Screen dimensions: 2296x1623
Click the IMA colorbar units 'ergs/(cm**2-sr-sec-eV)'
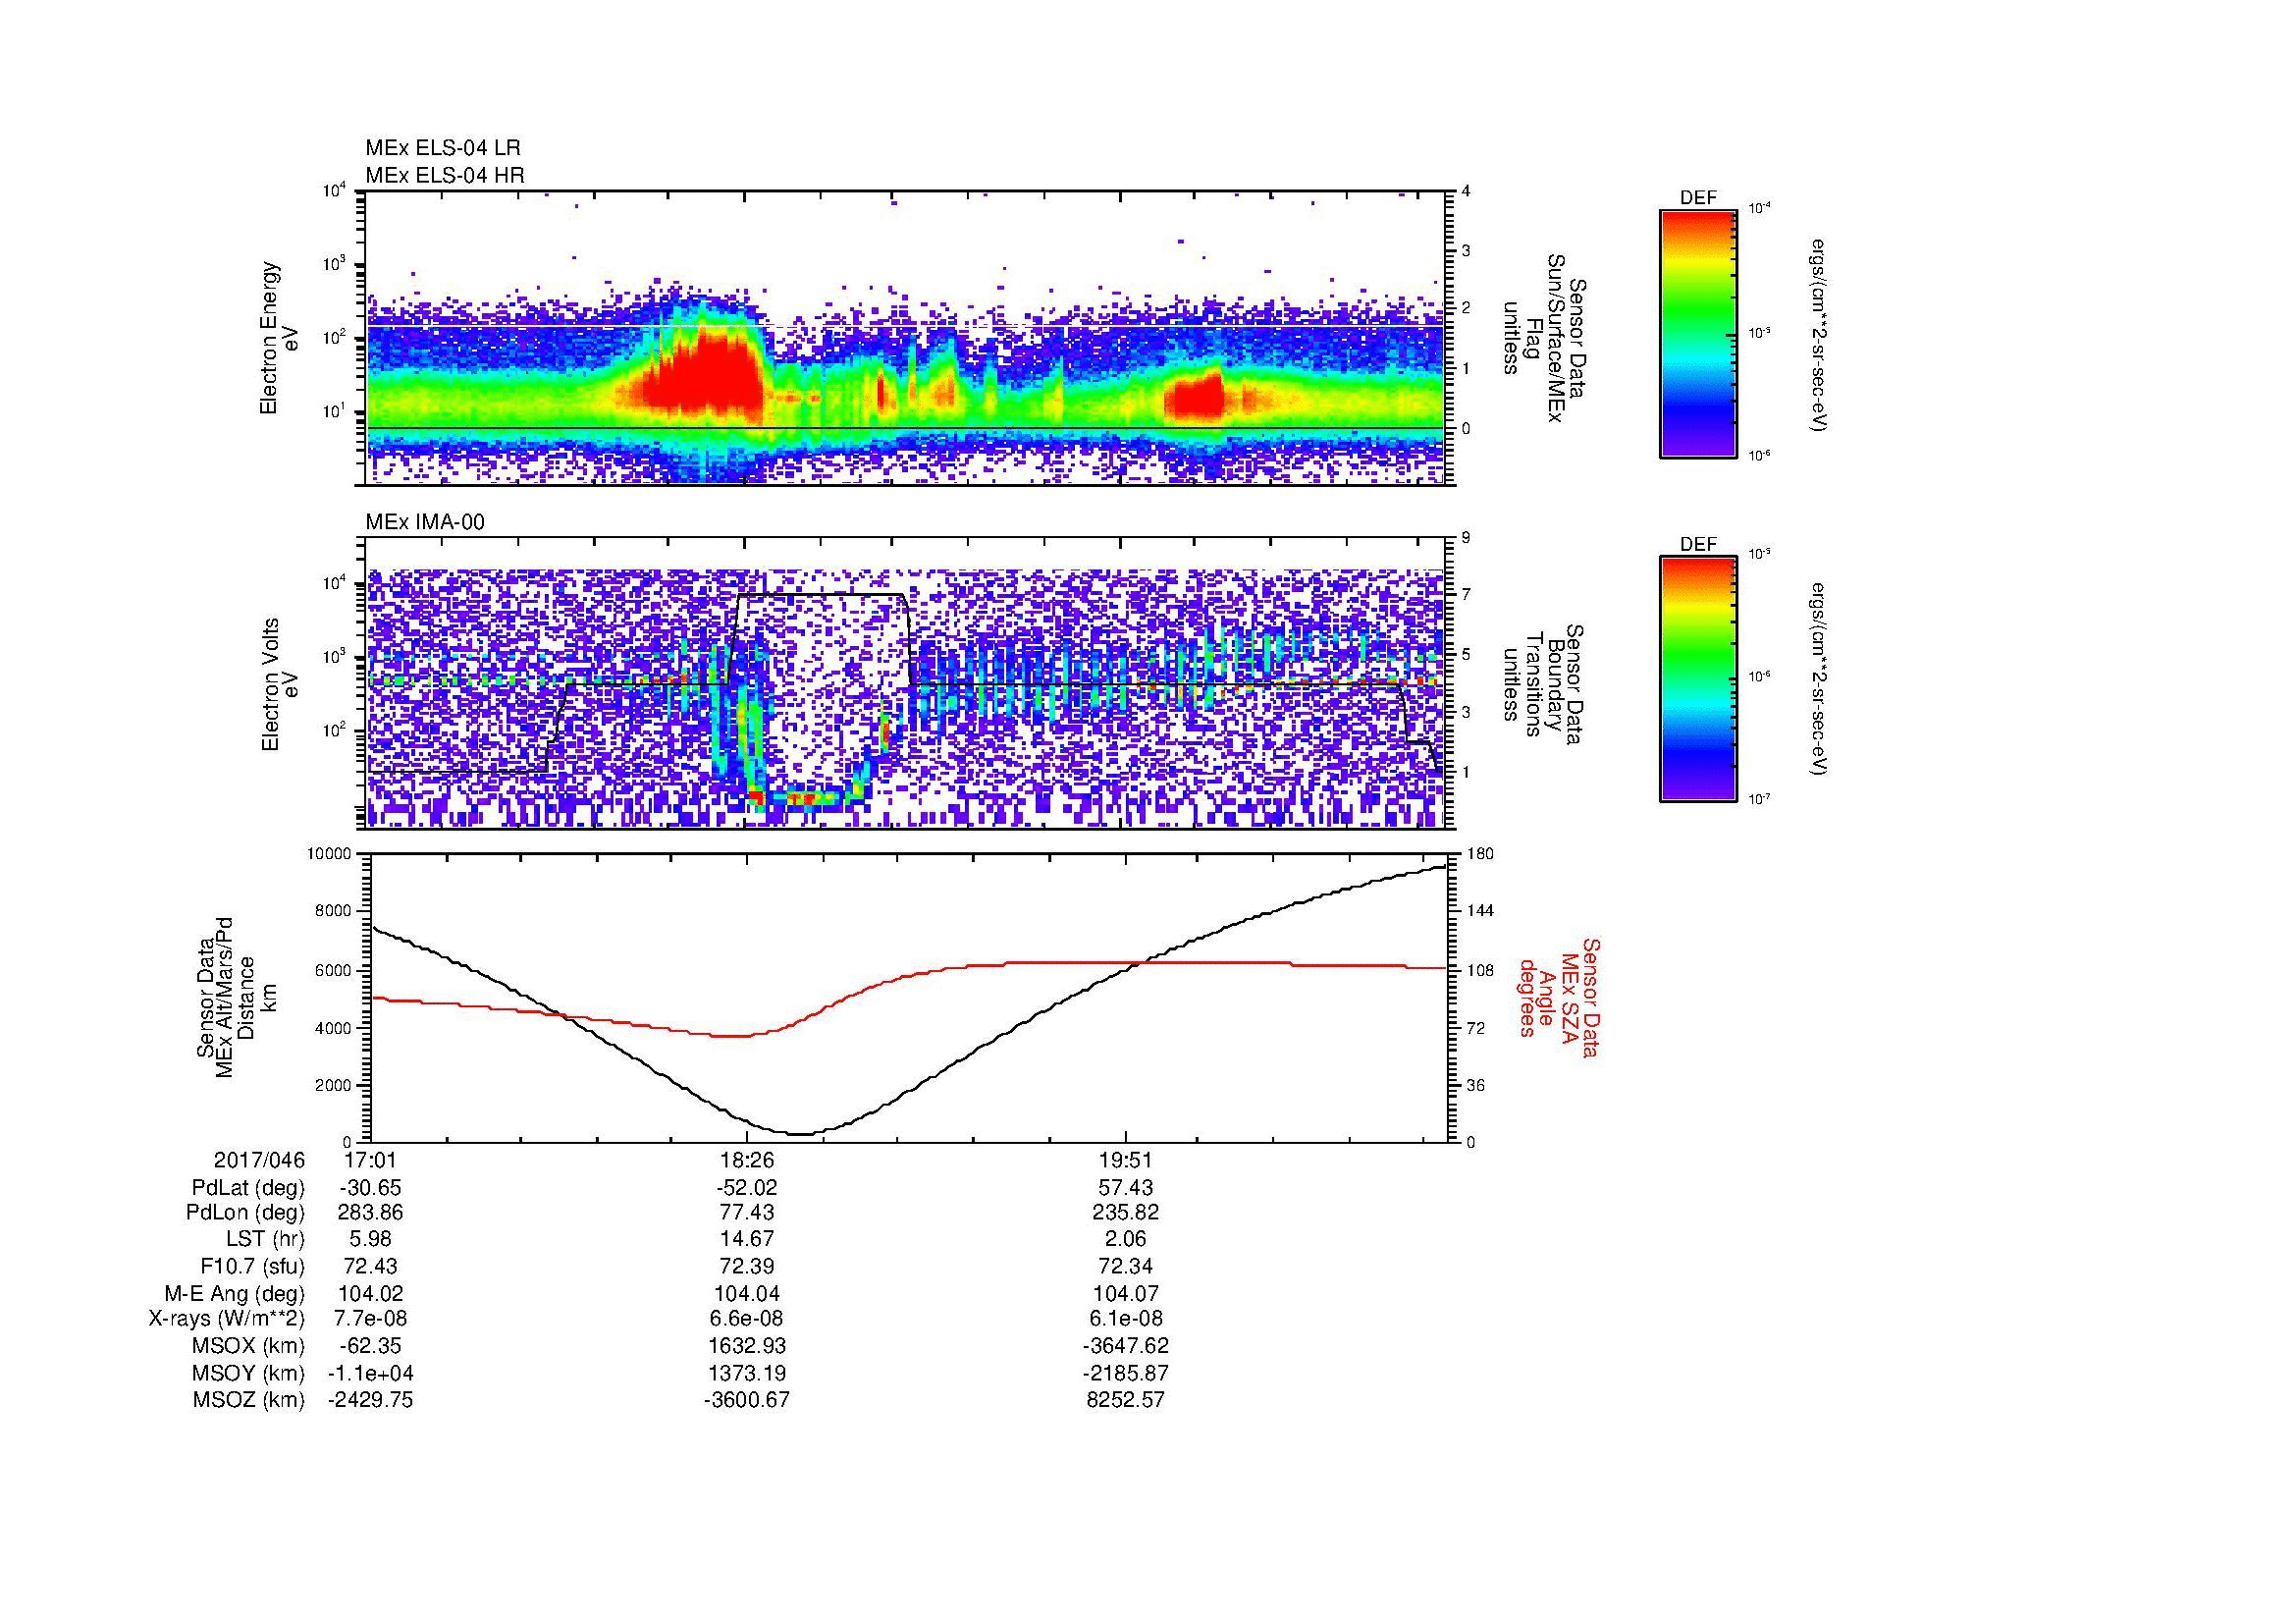(1818, 679)
